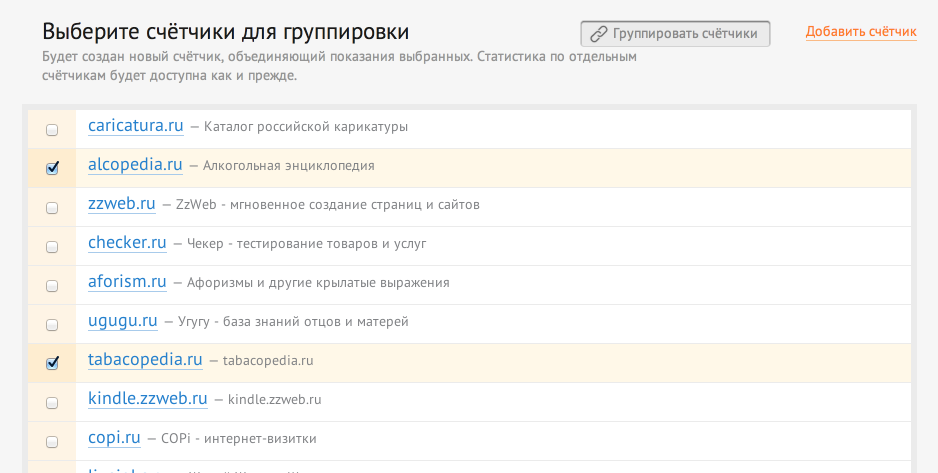
Task: Enable the zzweb.ru checkbox
Action: pyautogui.click(x=52, y=208)
